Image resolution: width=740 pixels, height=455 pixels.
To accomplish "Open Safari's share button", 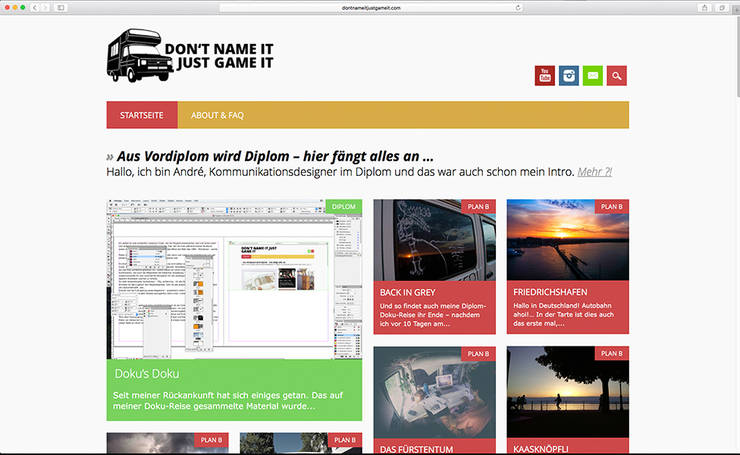I will point(704,8).
